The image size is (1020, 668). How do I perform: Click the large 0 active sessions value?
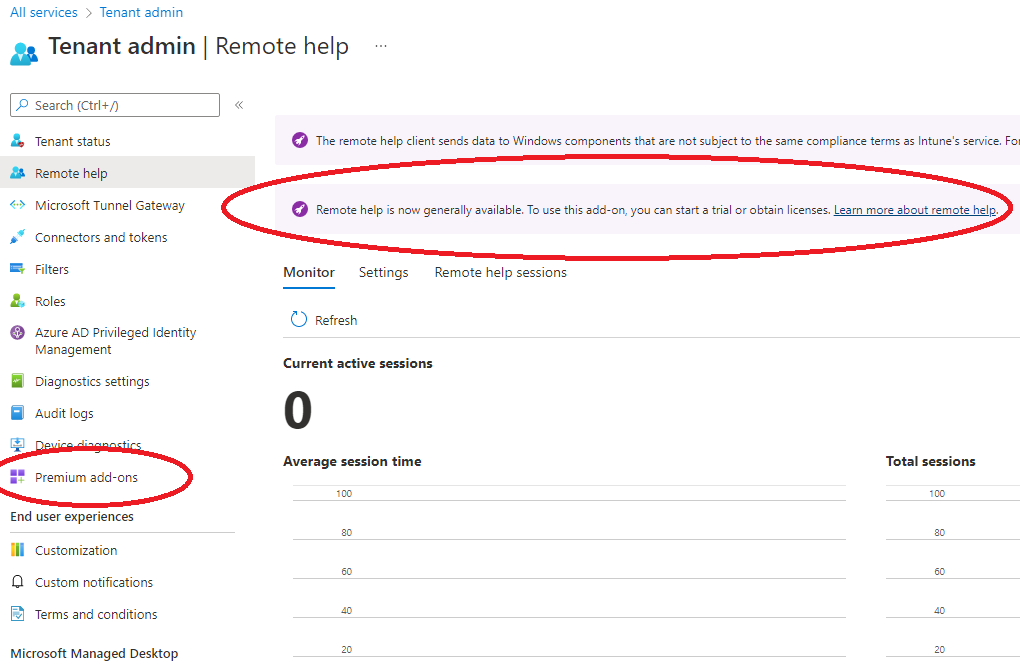(x=298, y=410)
